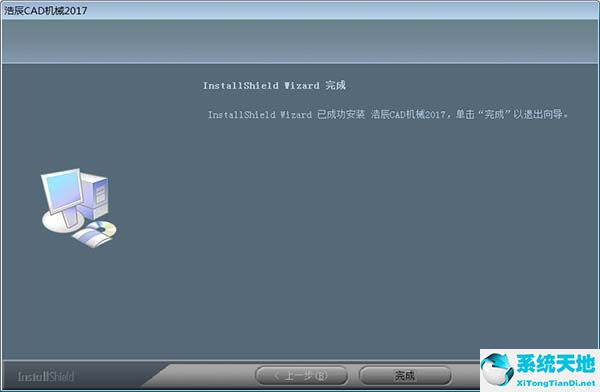Screen dimensions: 600x392
Task: Click the 系统天地 globe watermark icon
Action: click(x=497, y=369)
